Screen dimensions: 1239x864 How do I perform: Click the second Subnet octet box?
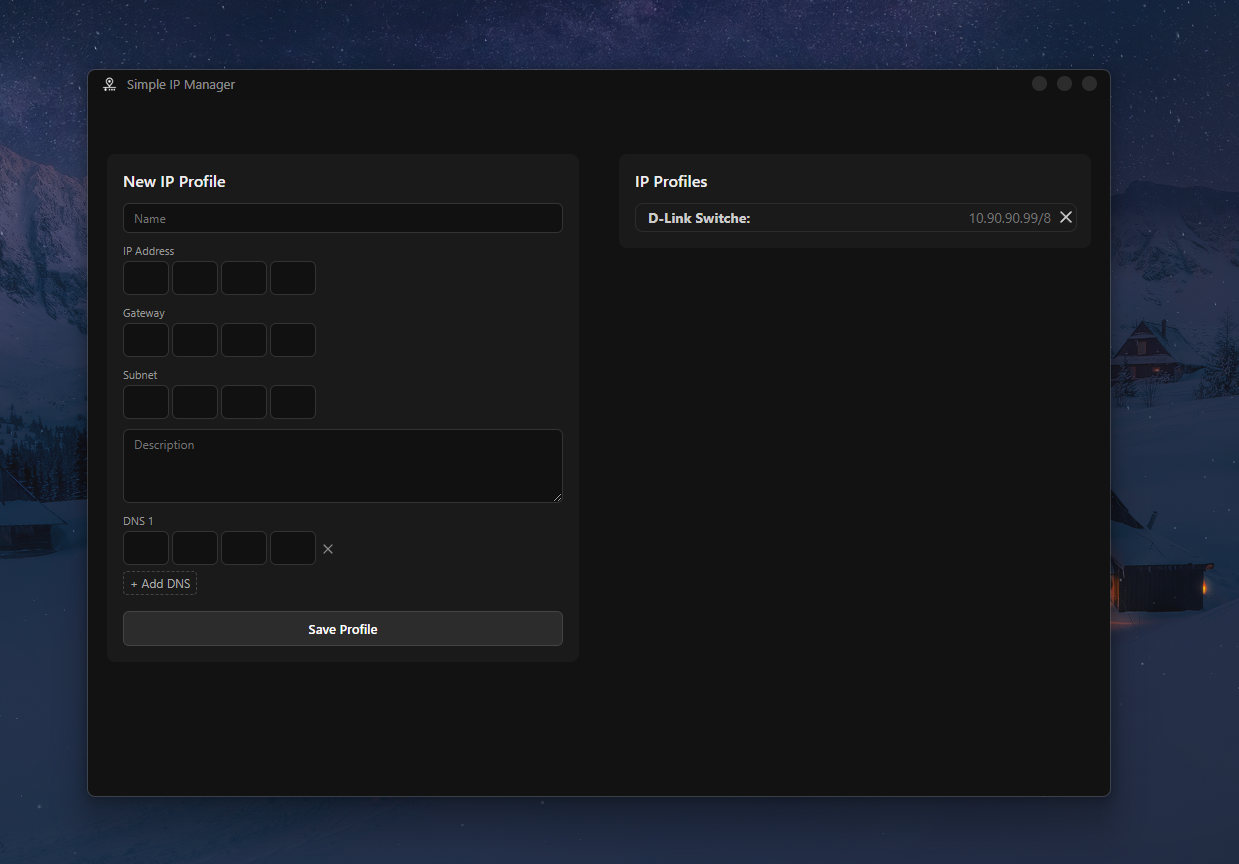[195, 402]
